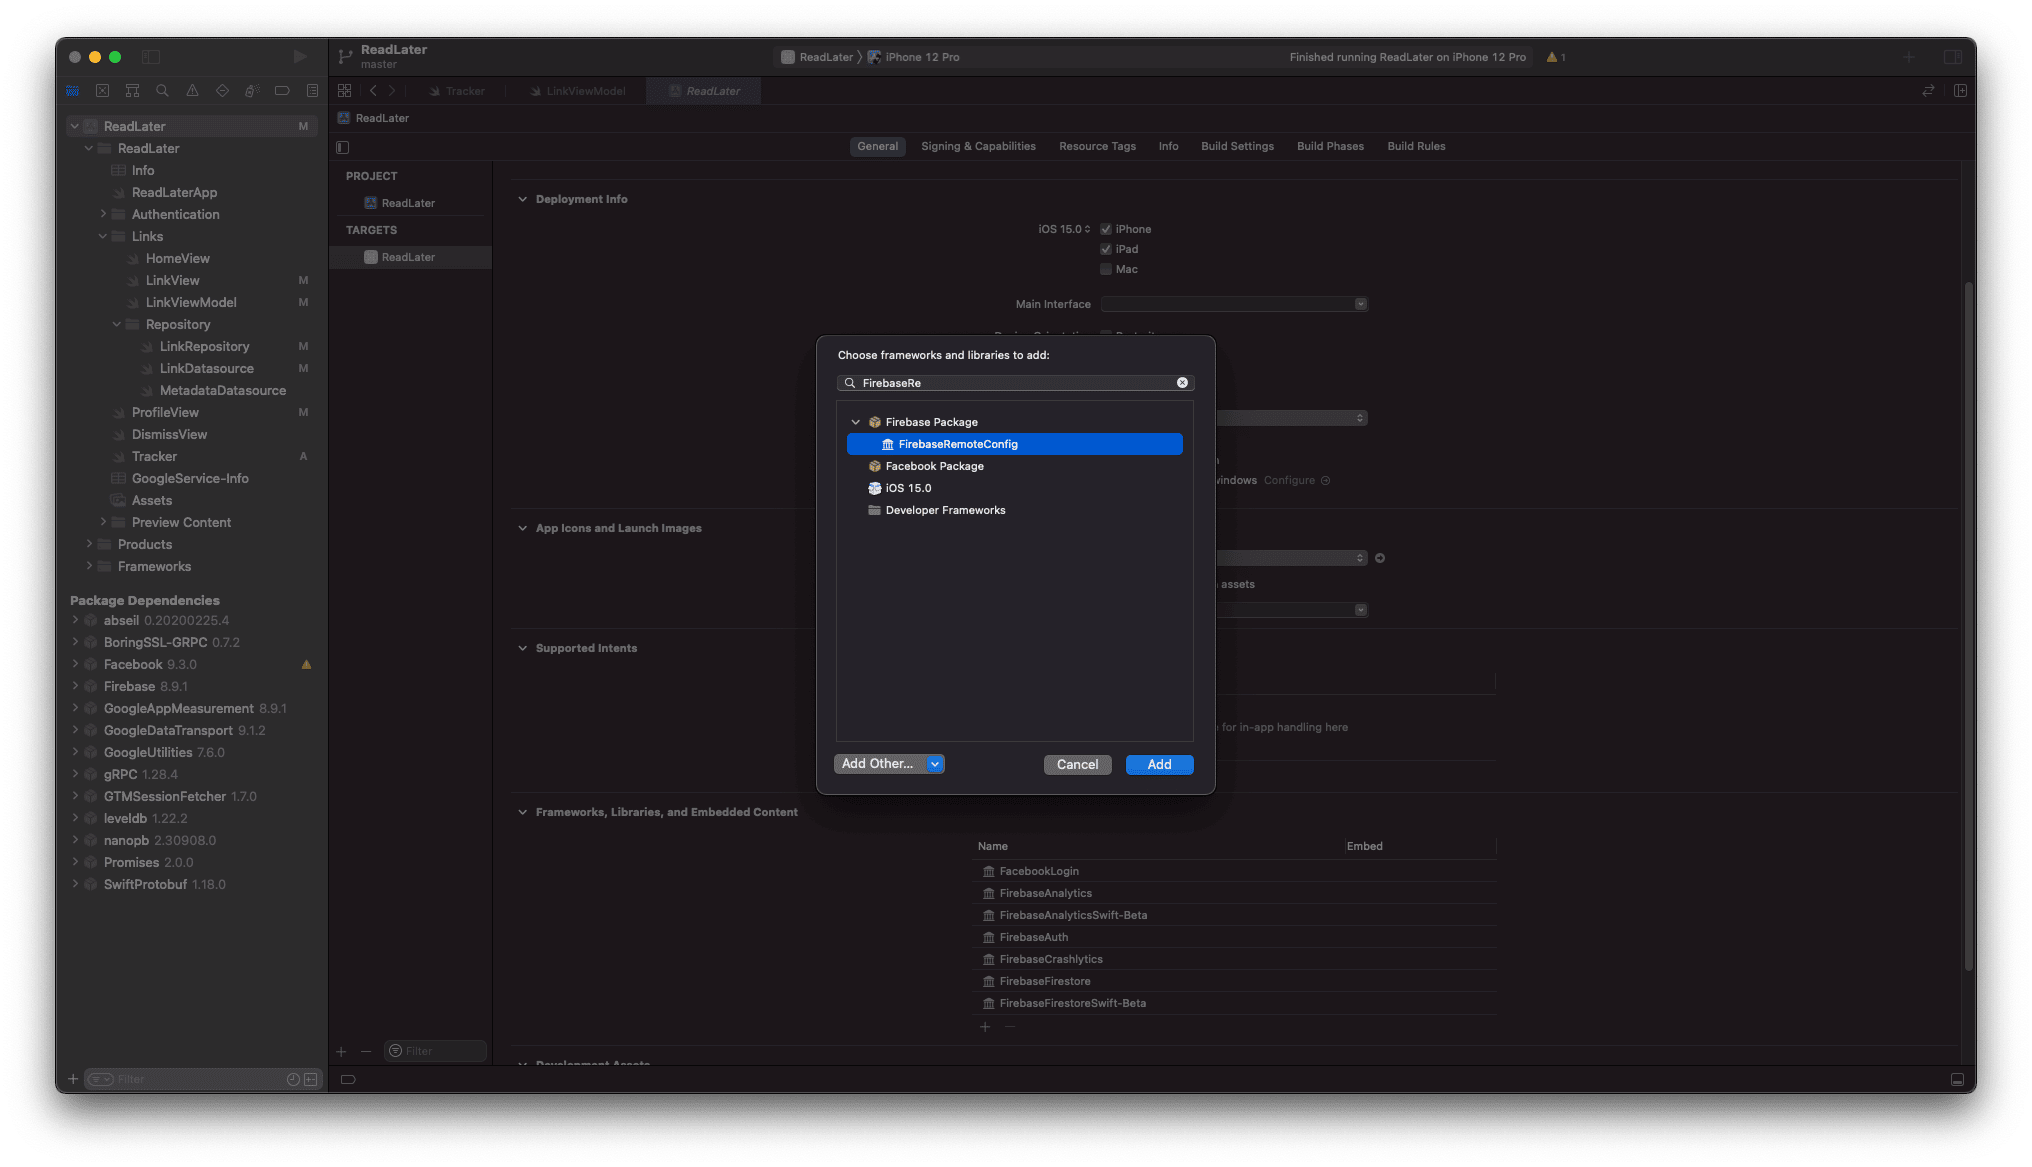Click clear button on search field

pyautogui.click(x=1183, y=382)
